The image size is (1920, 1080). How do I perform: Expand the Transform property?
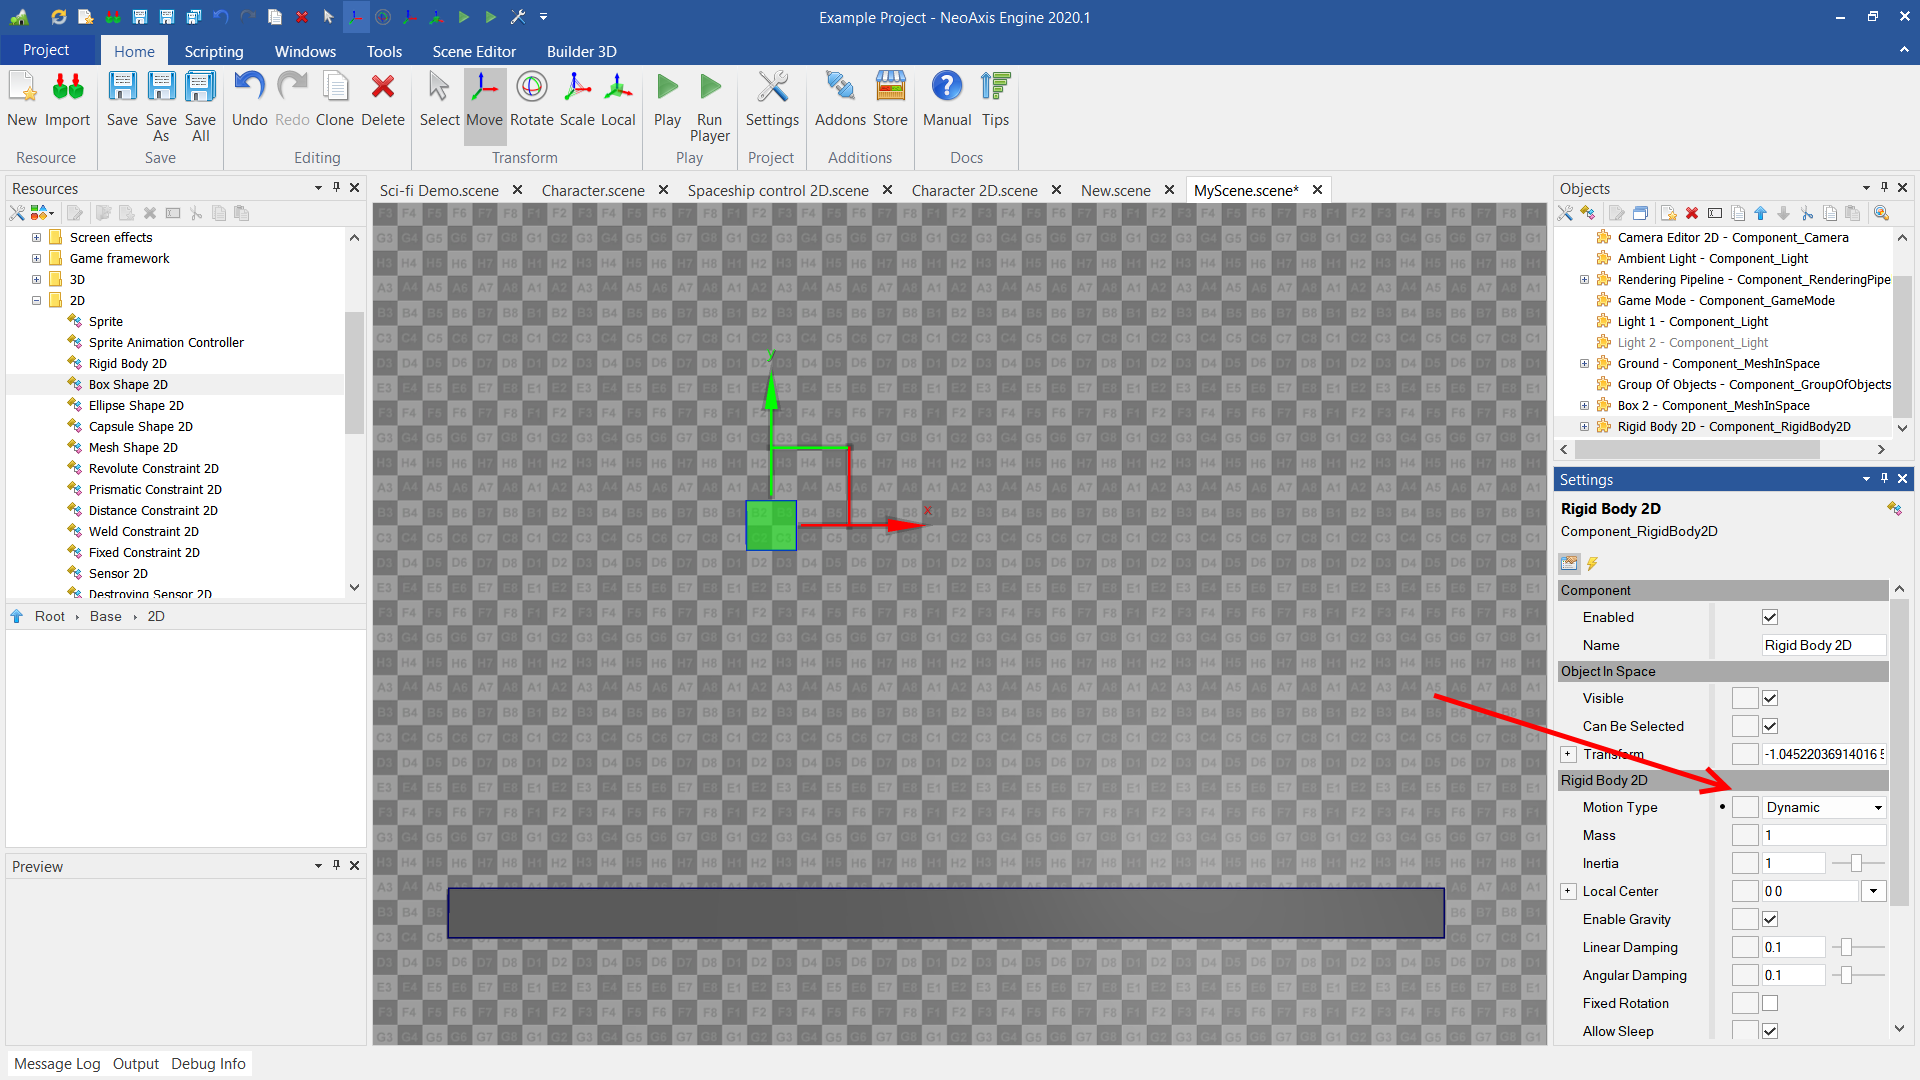1568,754
